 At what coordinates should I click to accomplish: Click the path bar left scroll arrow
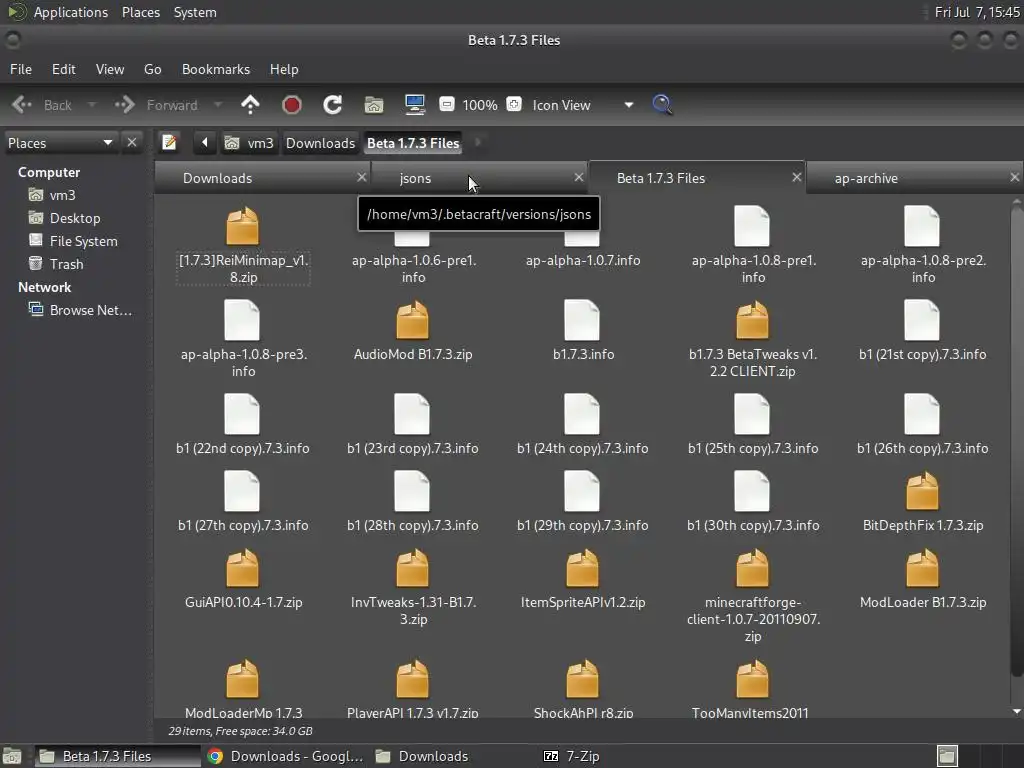click(204, 142)
